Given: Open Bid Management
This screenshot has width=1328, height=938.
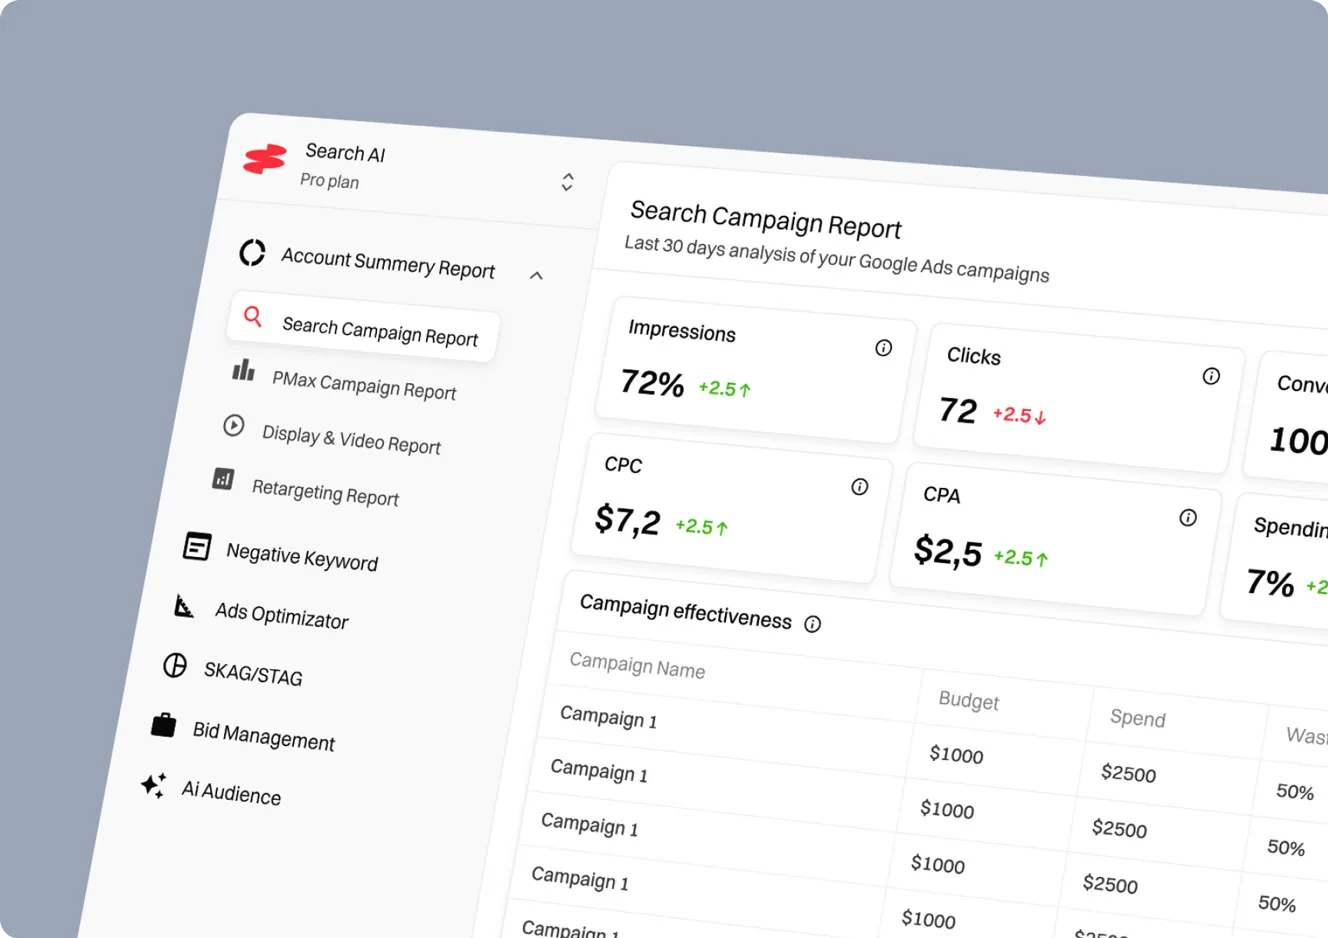Looking at the screenshot, I should (264, 736).
